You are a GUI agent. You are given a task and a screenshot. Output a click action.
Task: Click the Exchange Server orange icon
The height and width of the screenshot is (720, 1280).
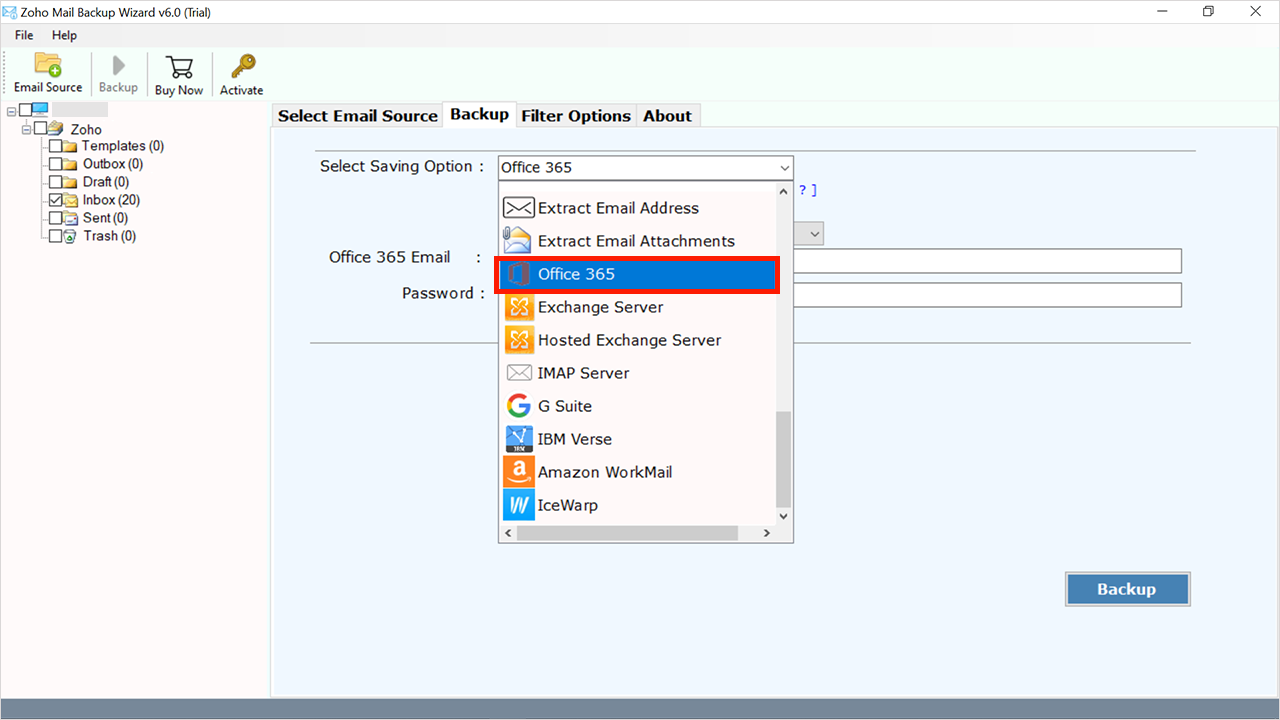click(519, 307)
